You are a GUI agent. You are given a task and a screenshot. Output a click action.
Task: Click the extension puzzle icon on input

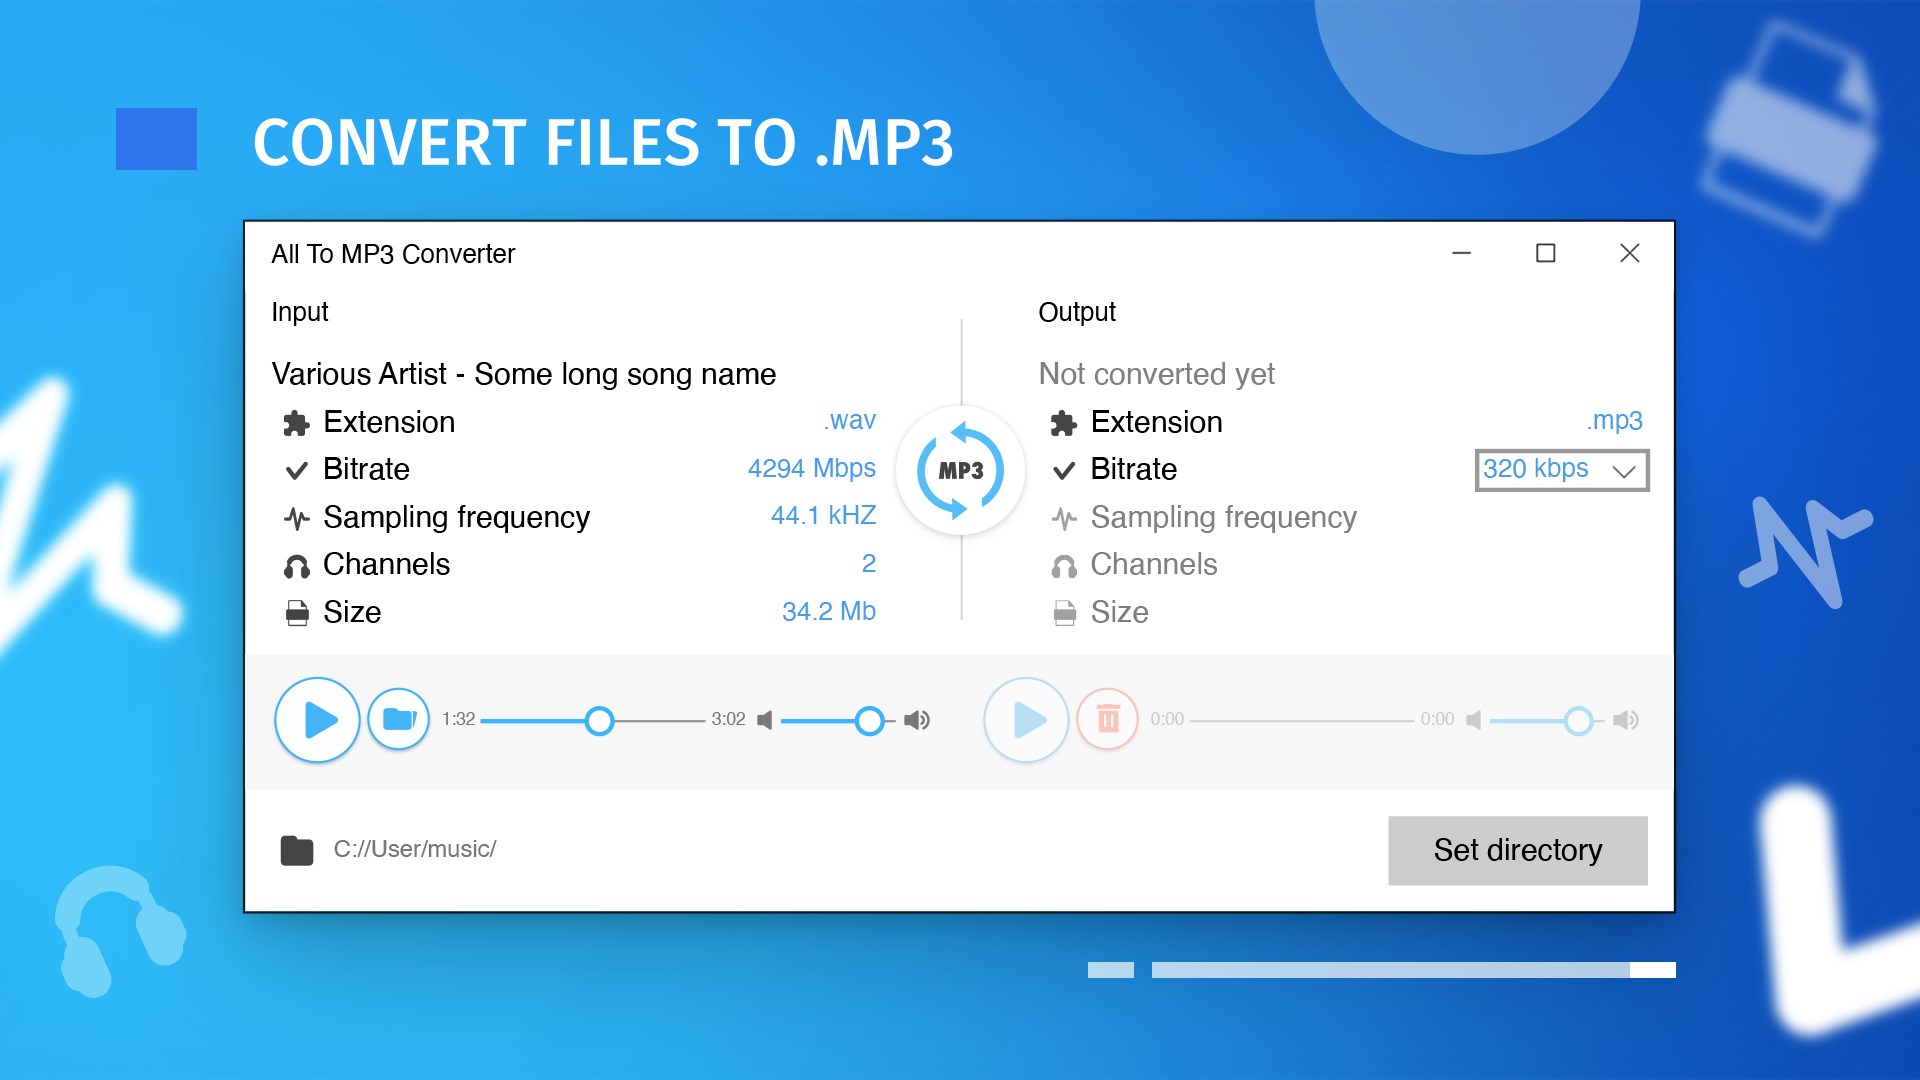[297, 419]
